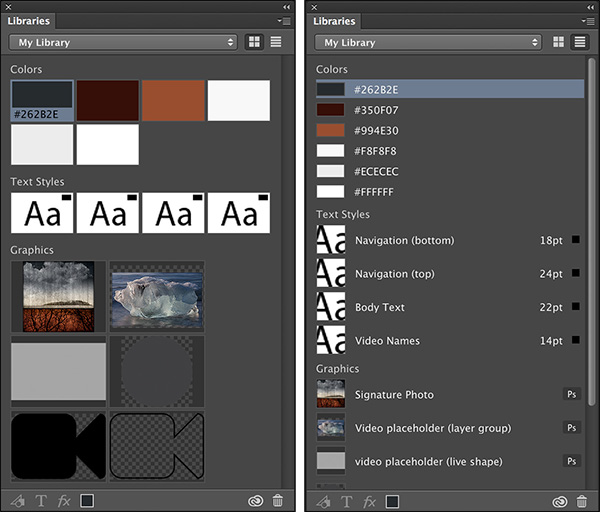Select the Navigation (bottom) text style

[404, 240]
